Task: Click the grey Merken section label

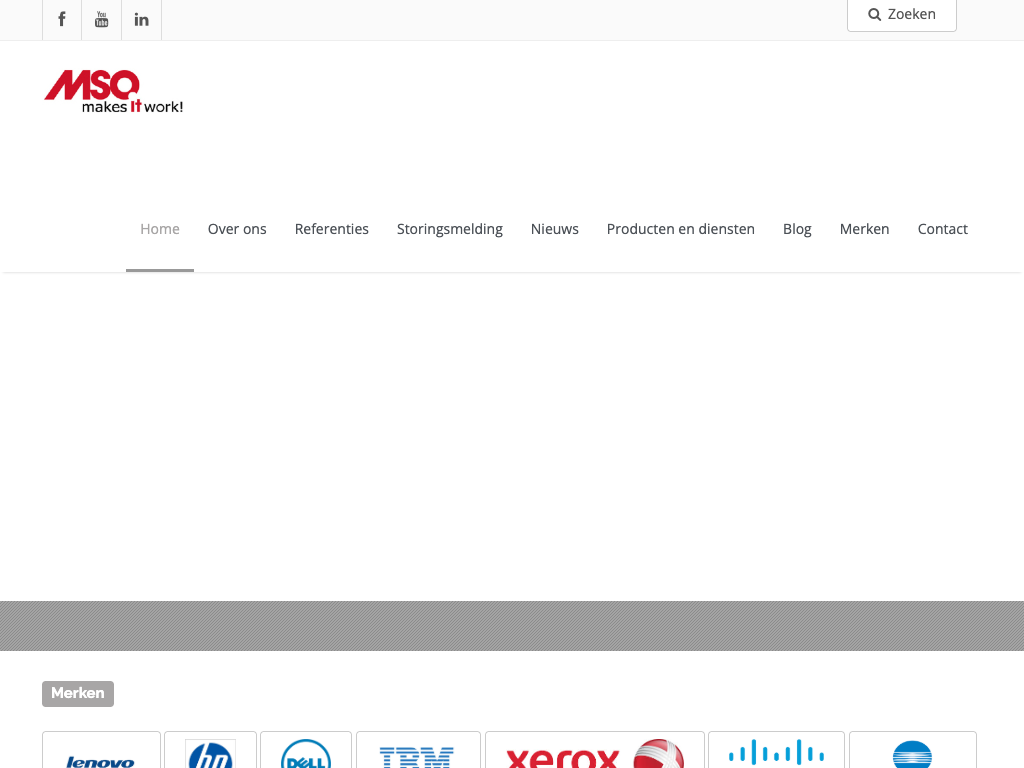Action: (x=78, y=694)
